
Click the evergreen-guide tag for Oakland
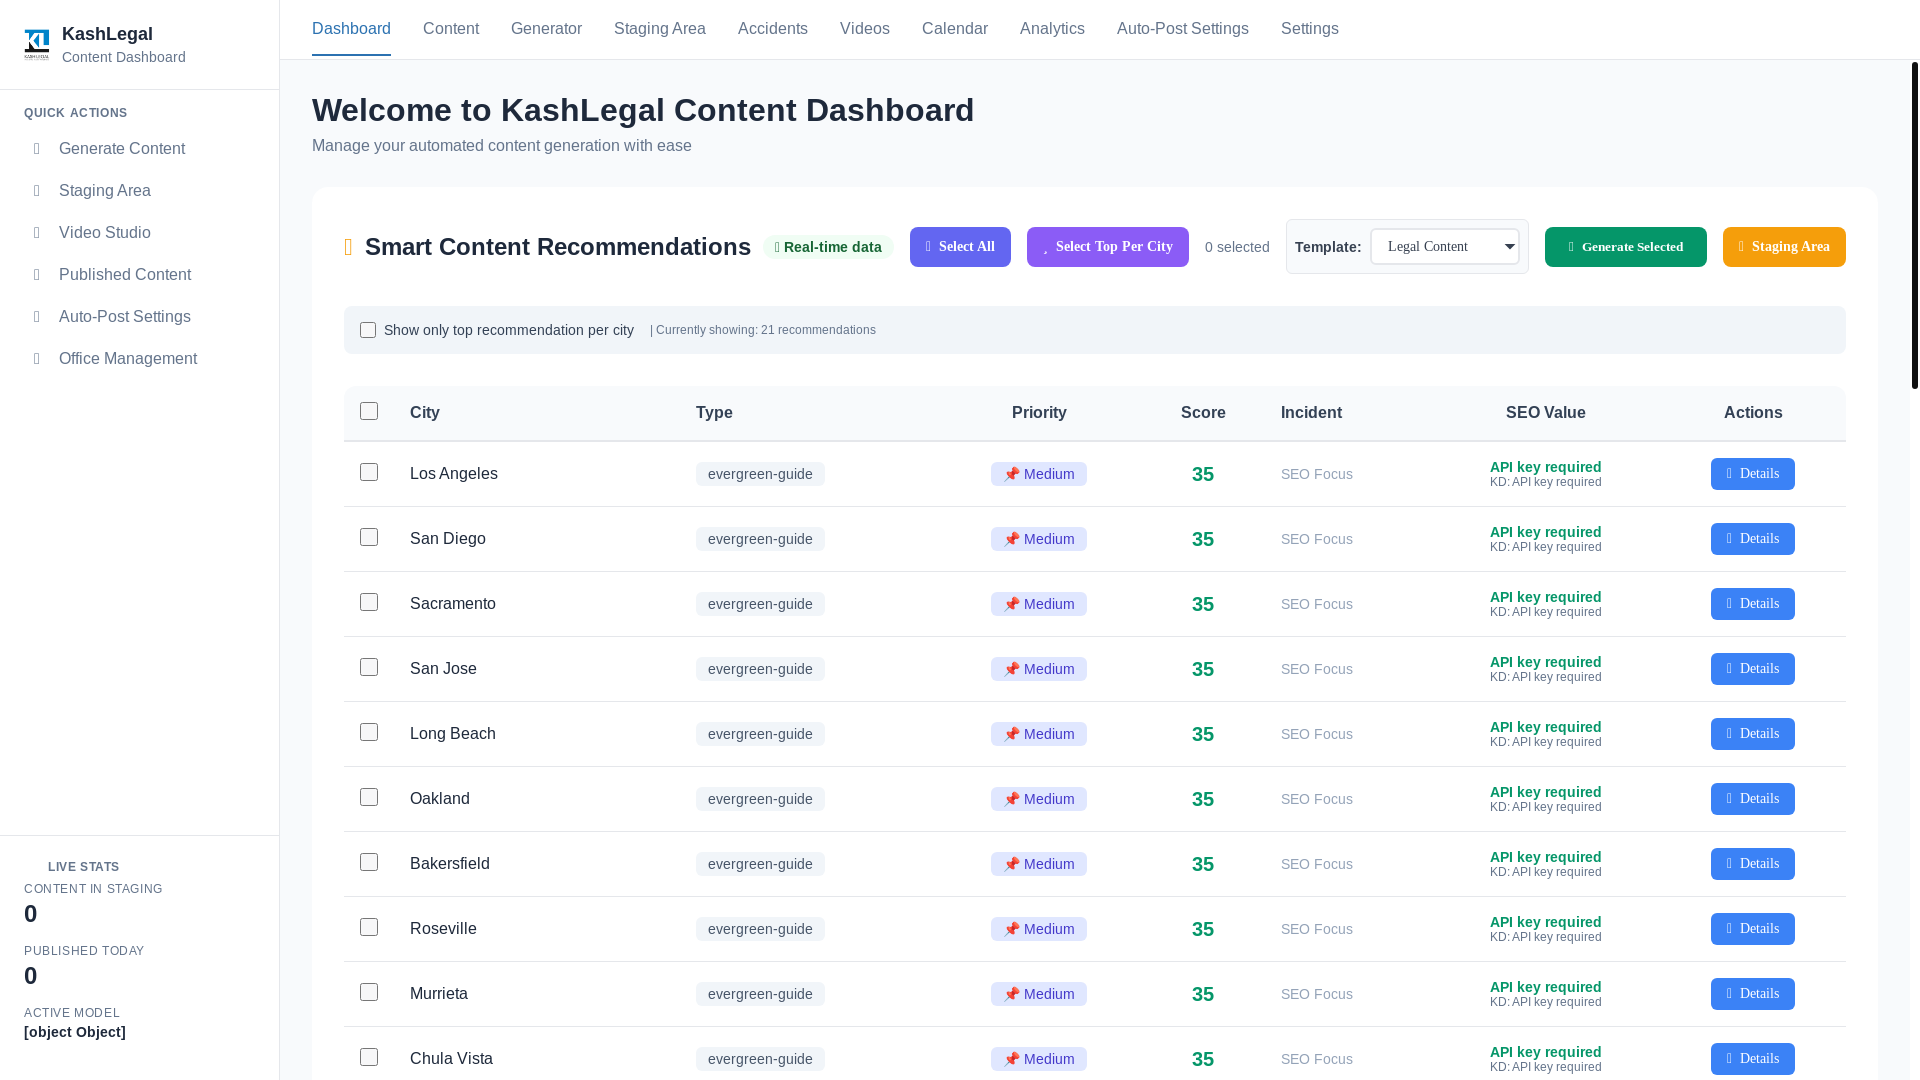(x=760, y=799)
